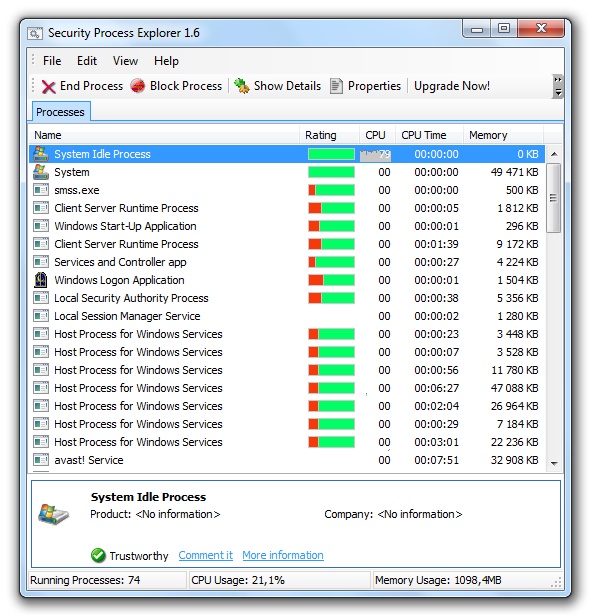This screenshot has width=593, height=615.
Task: Select the smss.exe row
Action: pyautogui.click(x=287, y=190)
